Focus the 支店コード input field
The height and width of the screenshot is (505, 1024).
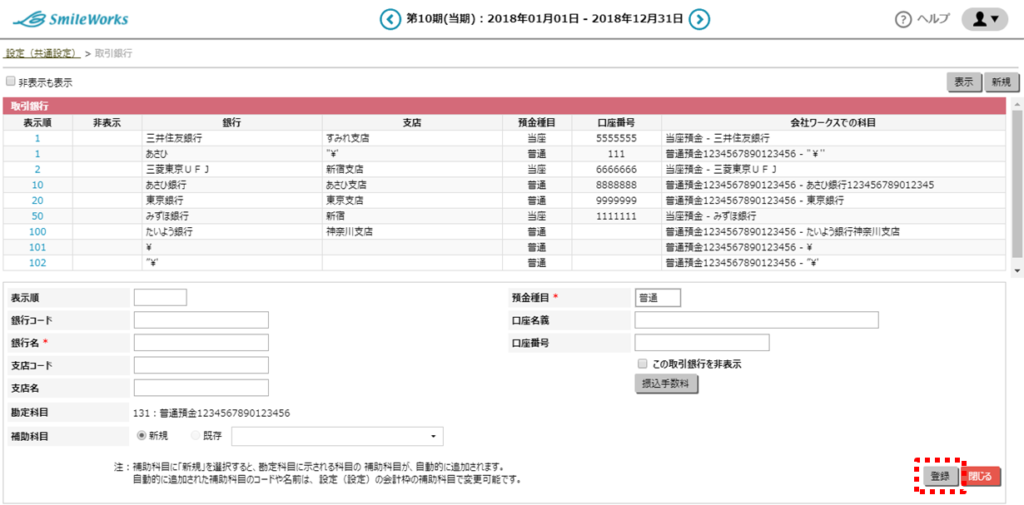tap(201, 365)
